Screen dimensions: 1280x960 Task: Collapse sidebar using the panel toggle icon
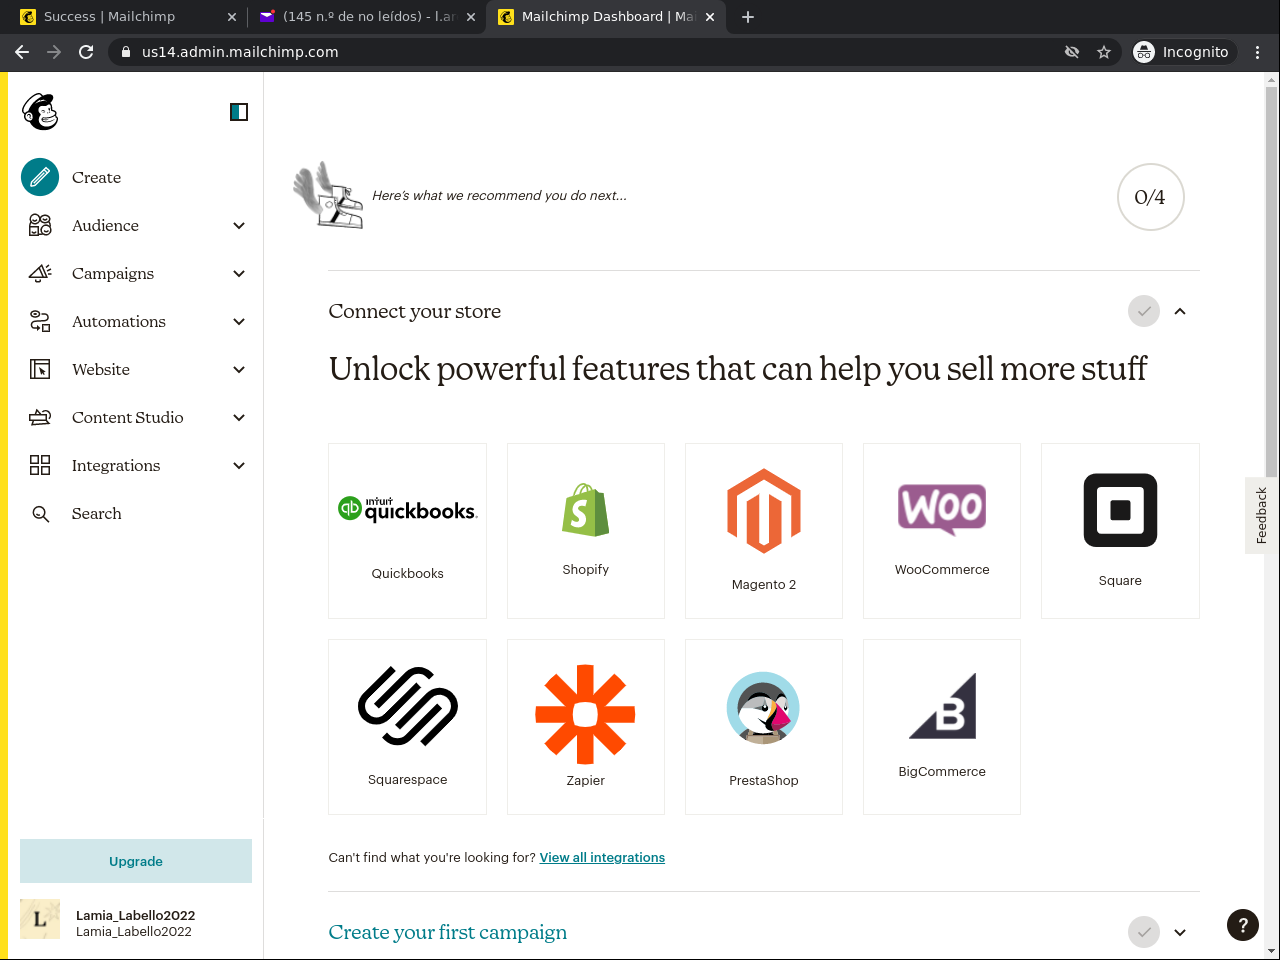239,112
